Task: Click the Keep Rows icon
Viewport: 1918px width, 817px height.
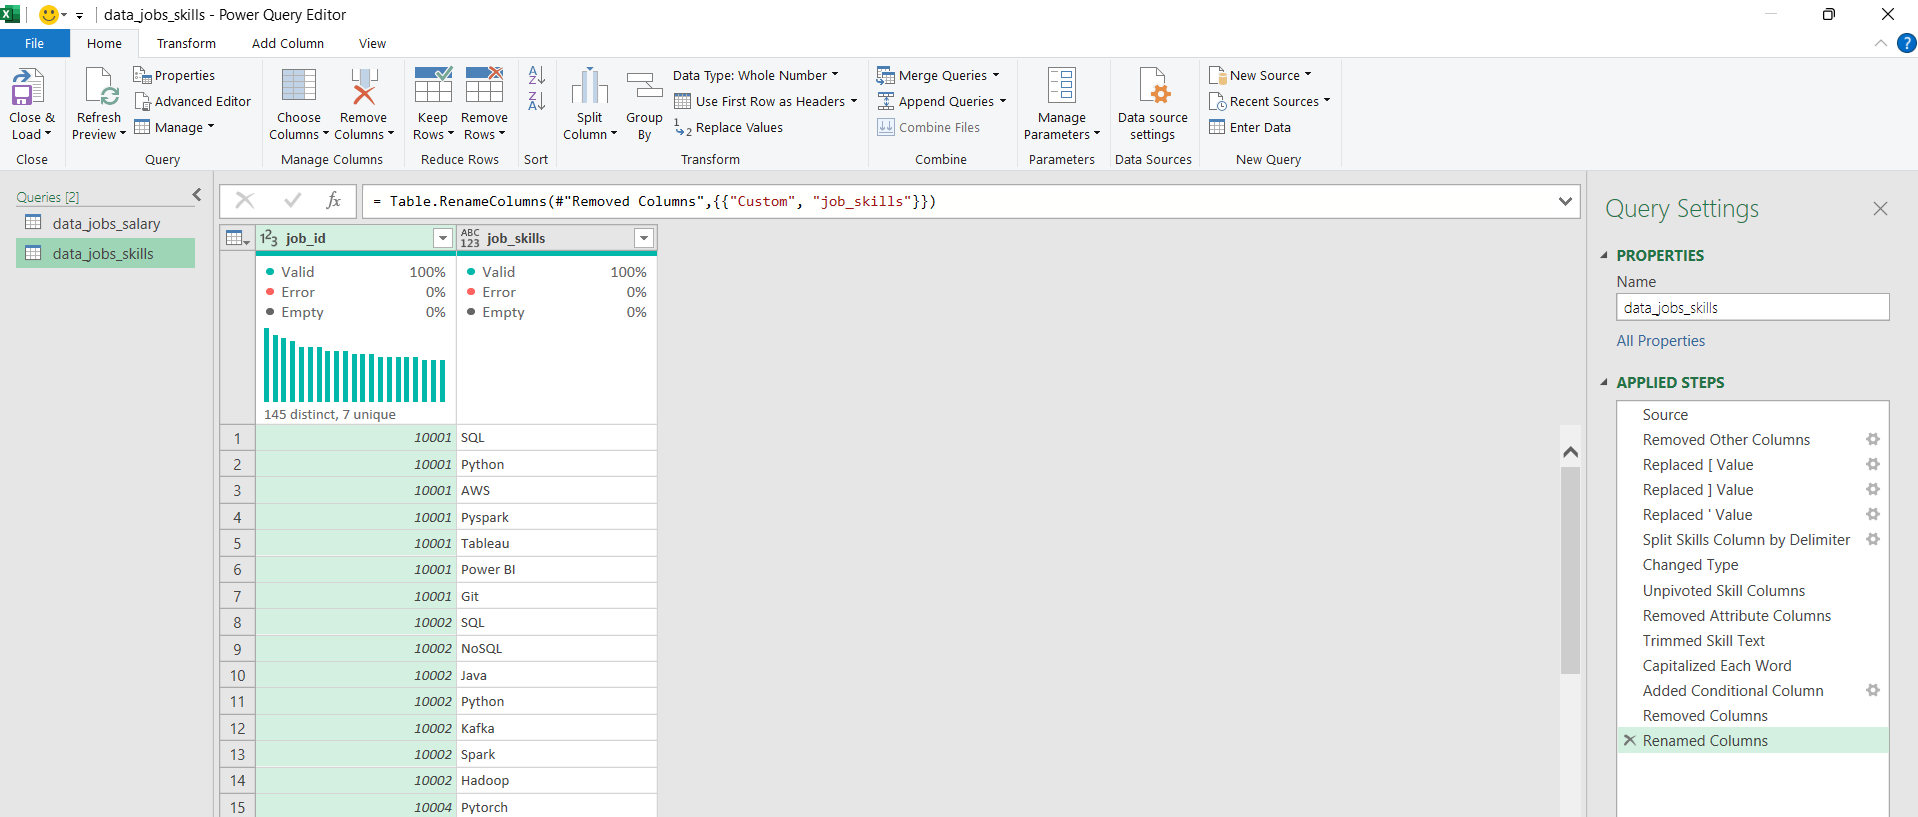Action: coord(433,86)
